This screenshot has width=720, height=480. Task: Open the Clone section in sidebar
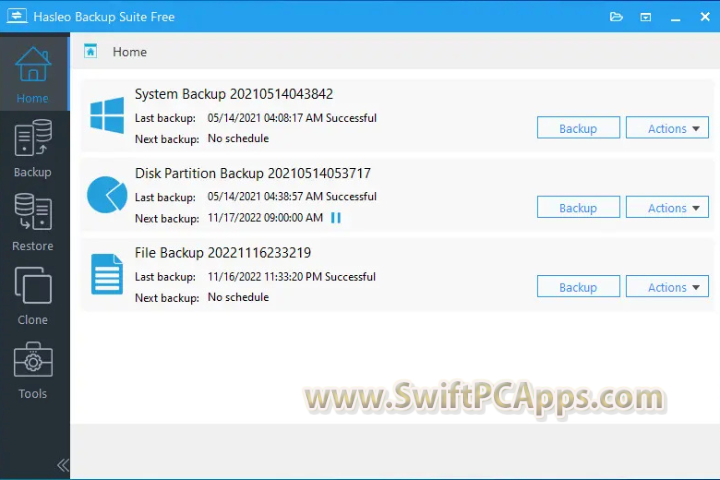pyautogui.click(x=34, y=296)
